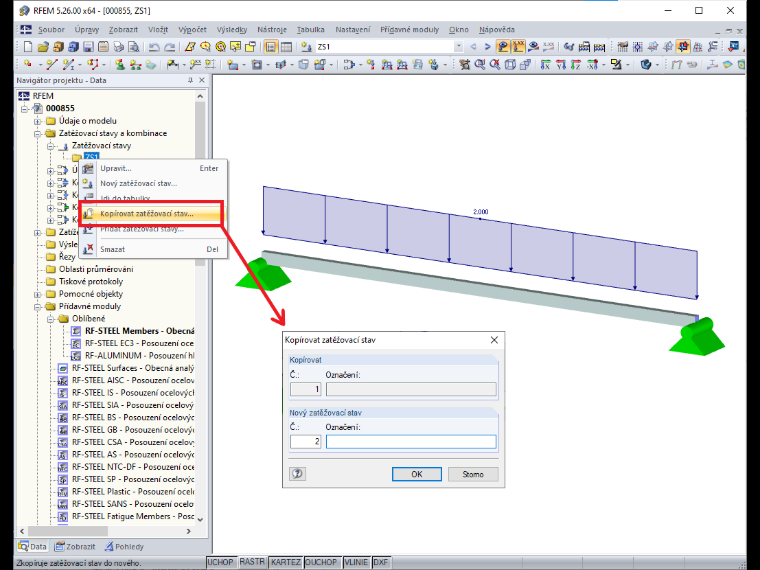Image resolution: width=760 pixels, height=570 pixels.
Task: Collapse Zatěžovací stavy a kombinace folder
Action: [x=37, y=133]
